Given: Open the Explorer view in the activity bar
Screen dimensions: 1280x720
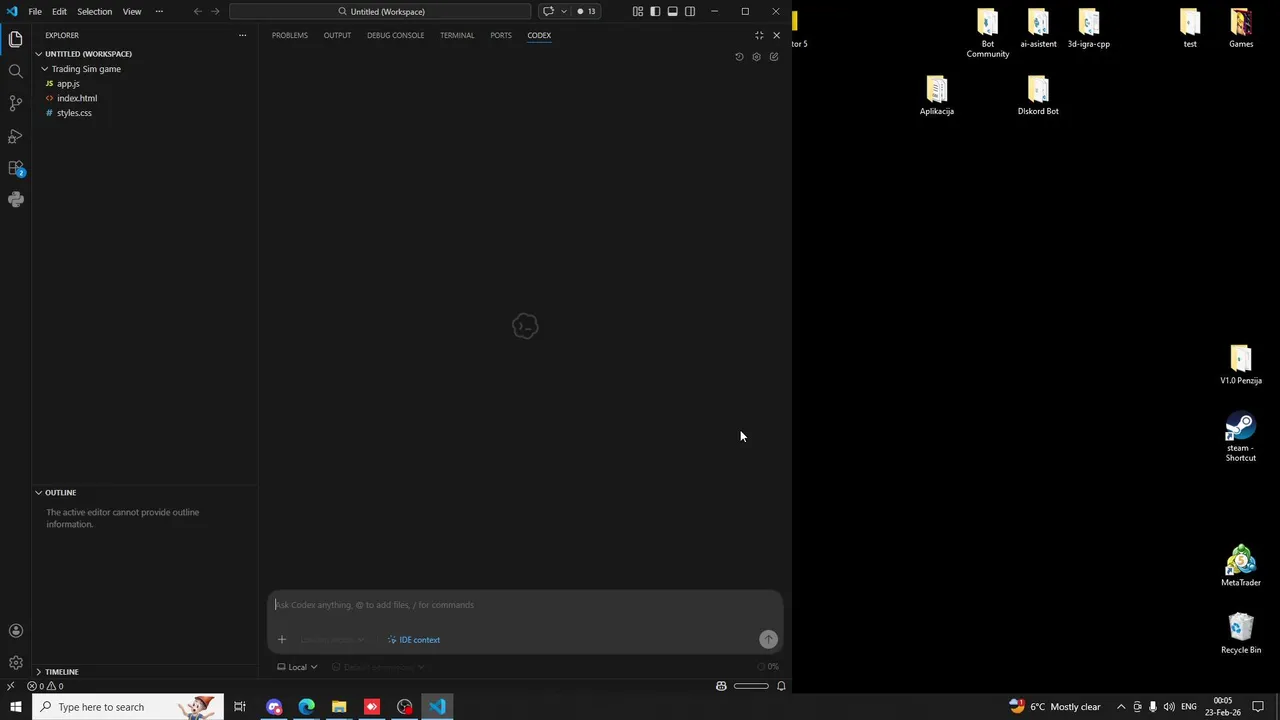Looking at the screenshot, I should (15, 39).
